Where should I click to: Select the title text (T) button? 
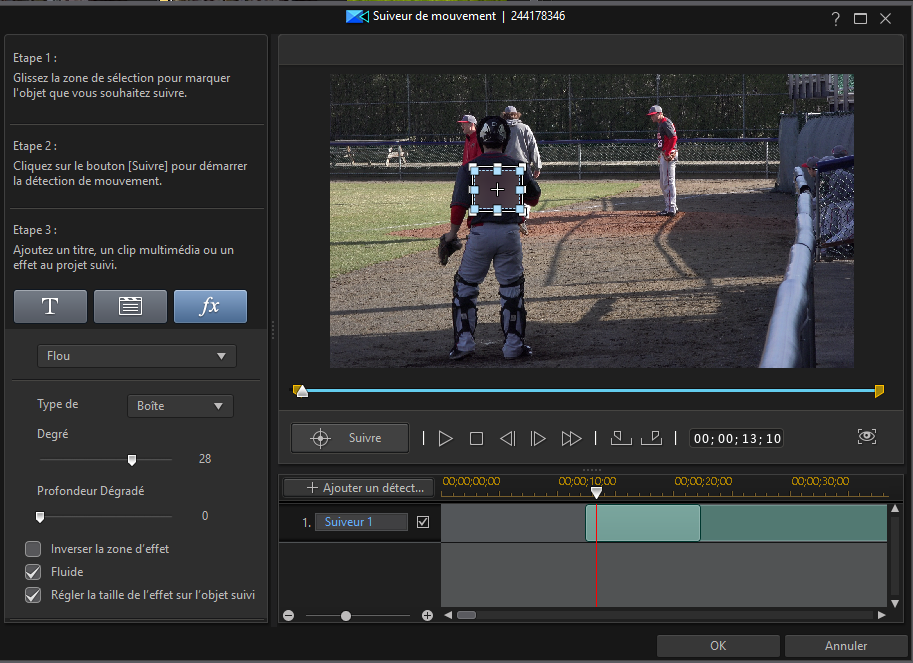pyautogui.click(x=50, y=307)
